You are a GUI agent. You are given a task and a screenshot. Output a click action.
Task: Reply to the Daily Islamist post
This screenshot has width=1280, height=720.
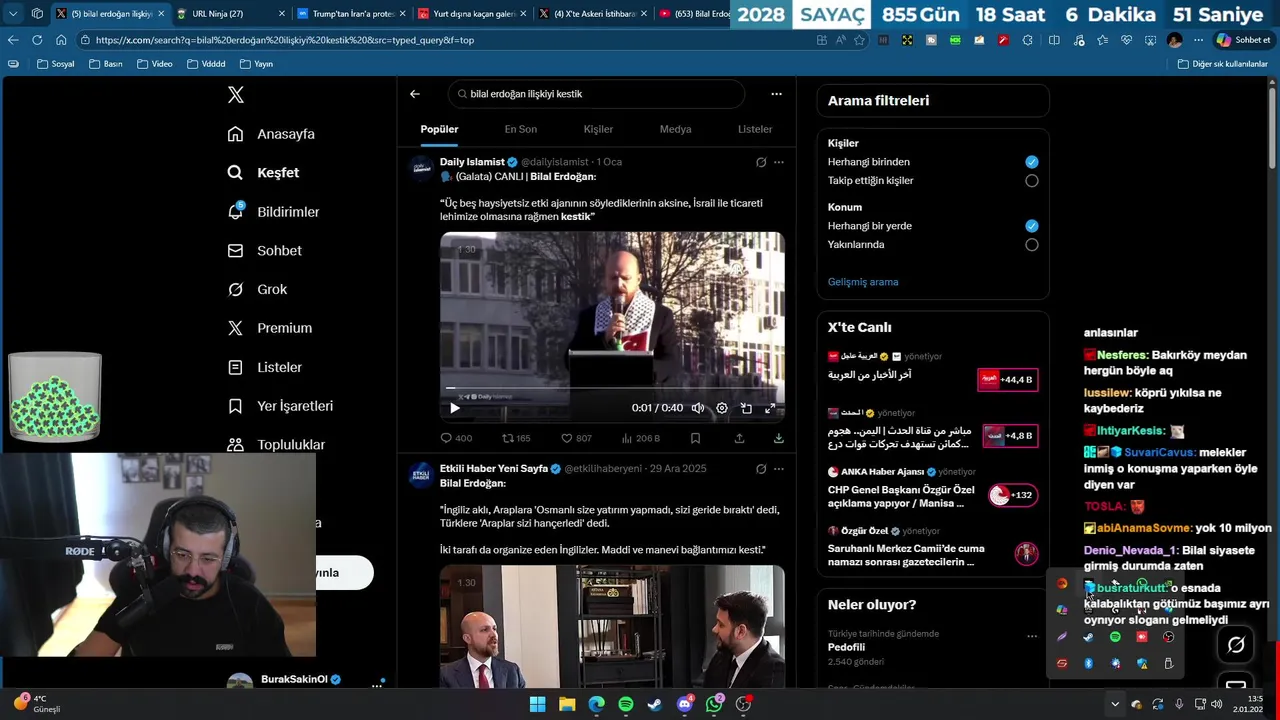coord(456,438)
